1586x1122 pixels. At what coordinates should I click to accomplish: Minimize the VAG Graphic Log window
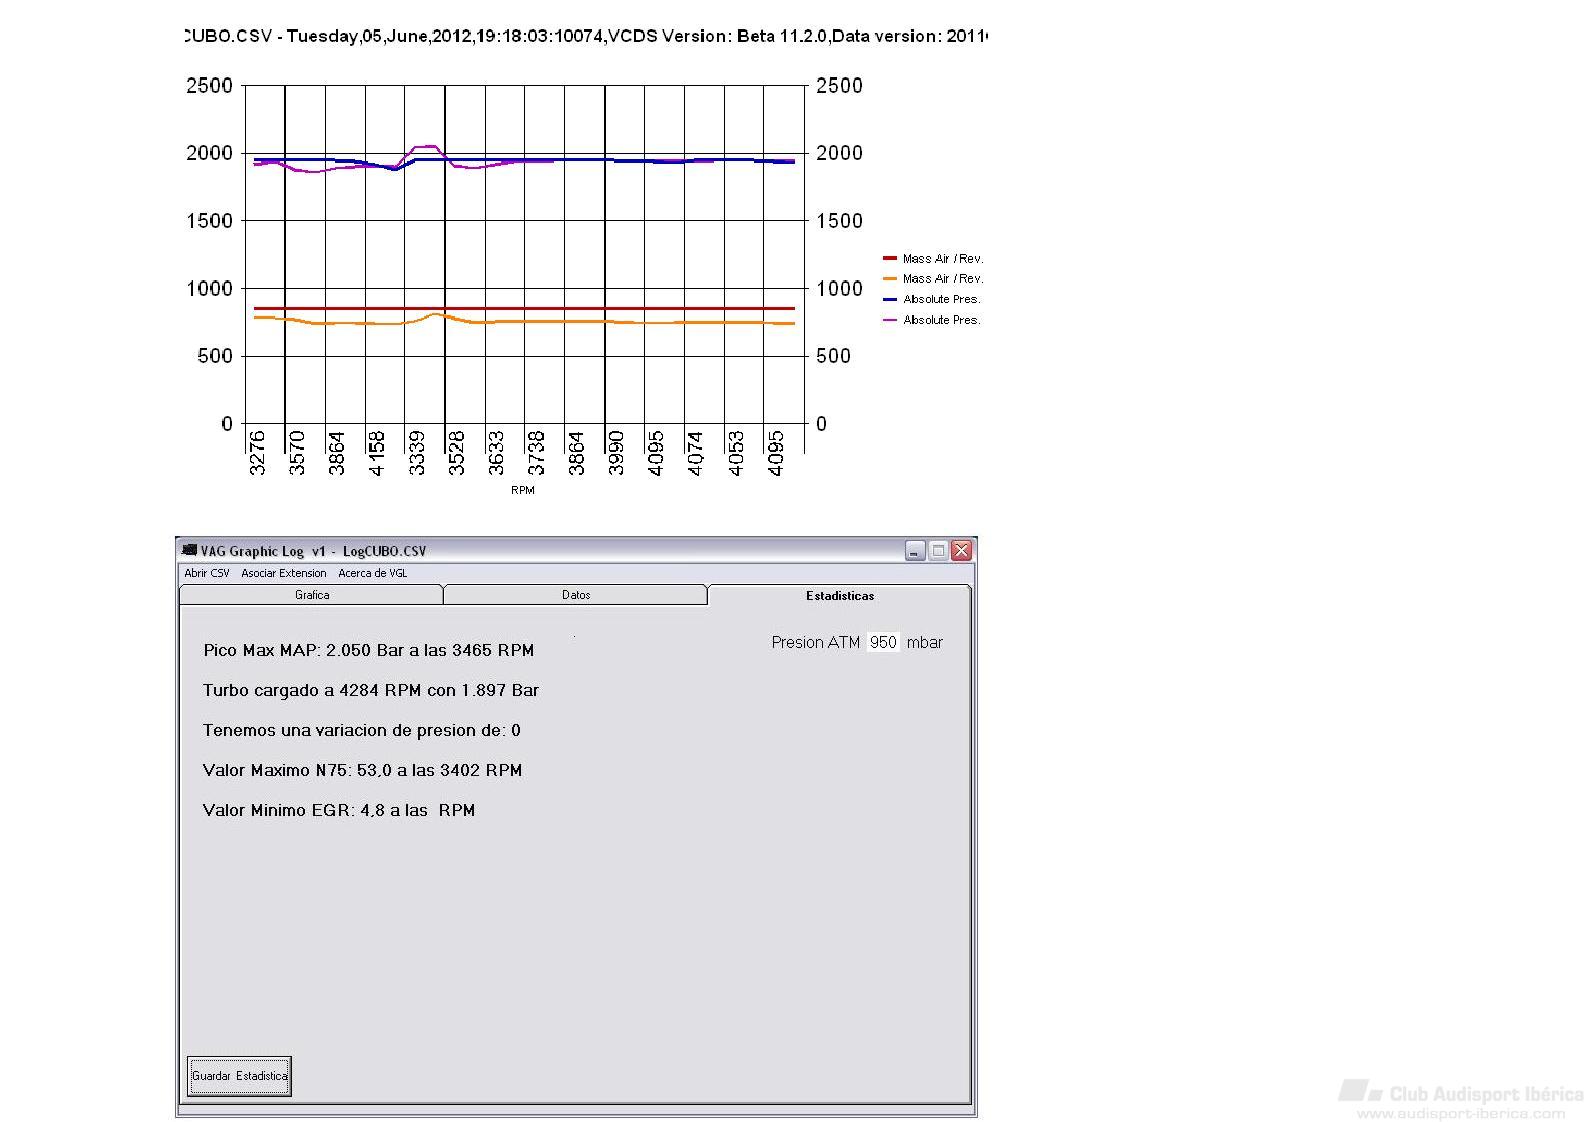coord(915,550)
